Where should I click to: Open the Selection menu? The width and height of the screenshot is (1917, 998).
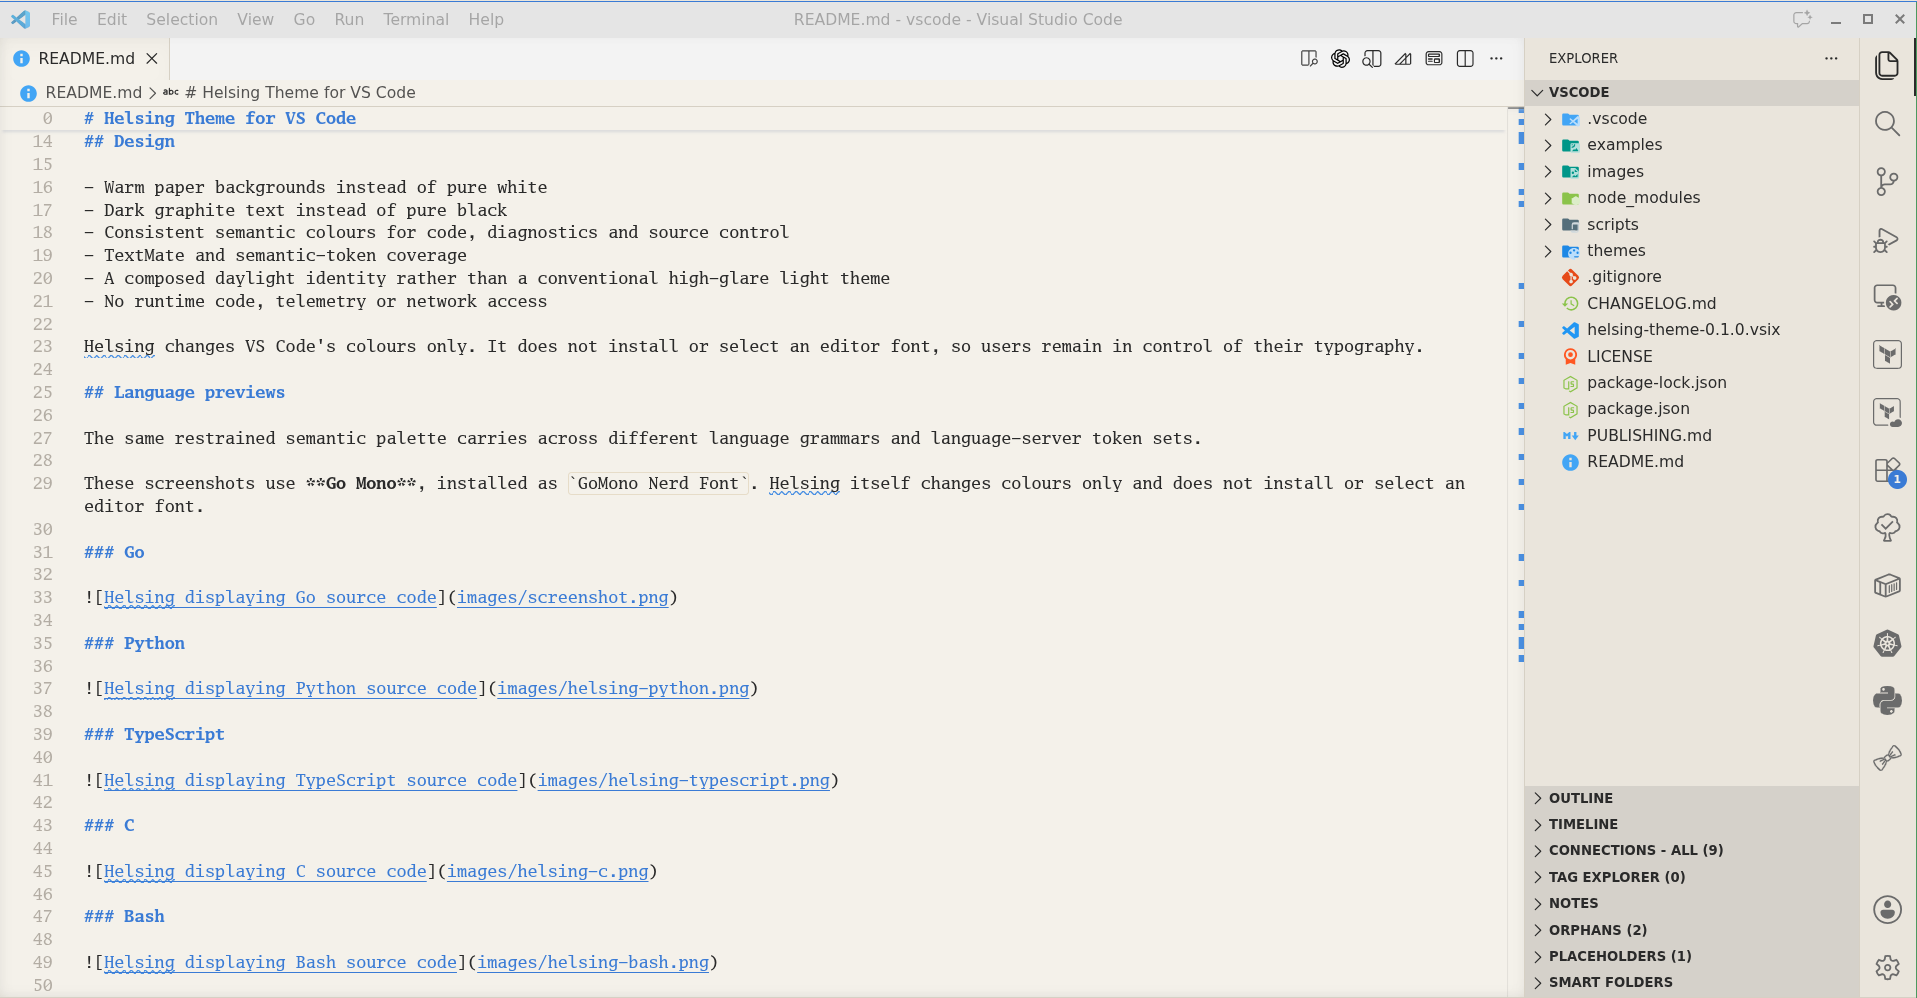tap(182, 19)
